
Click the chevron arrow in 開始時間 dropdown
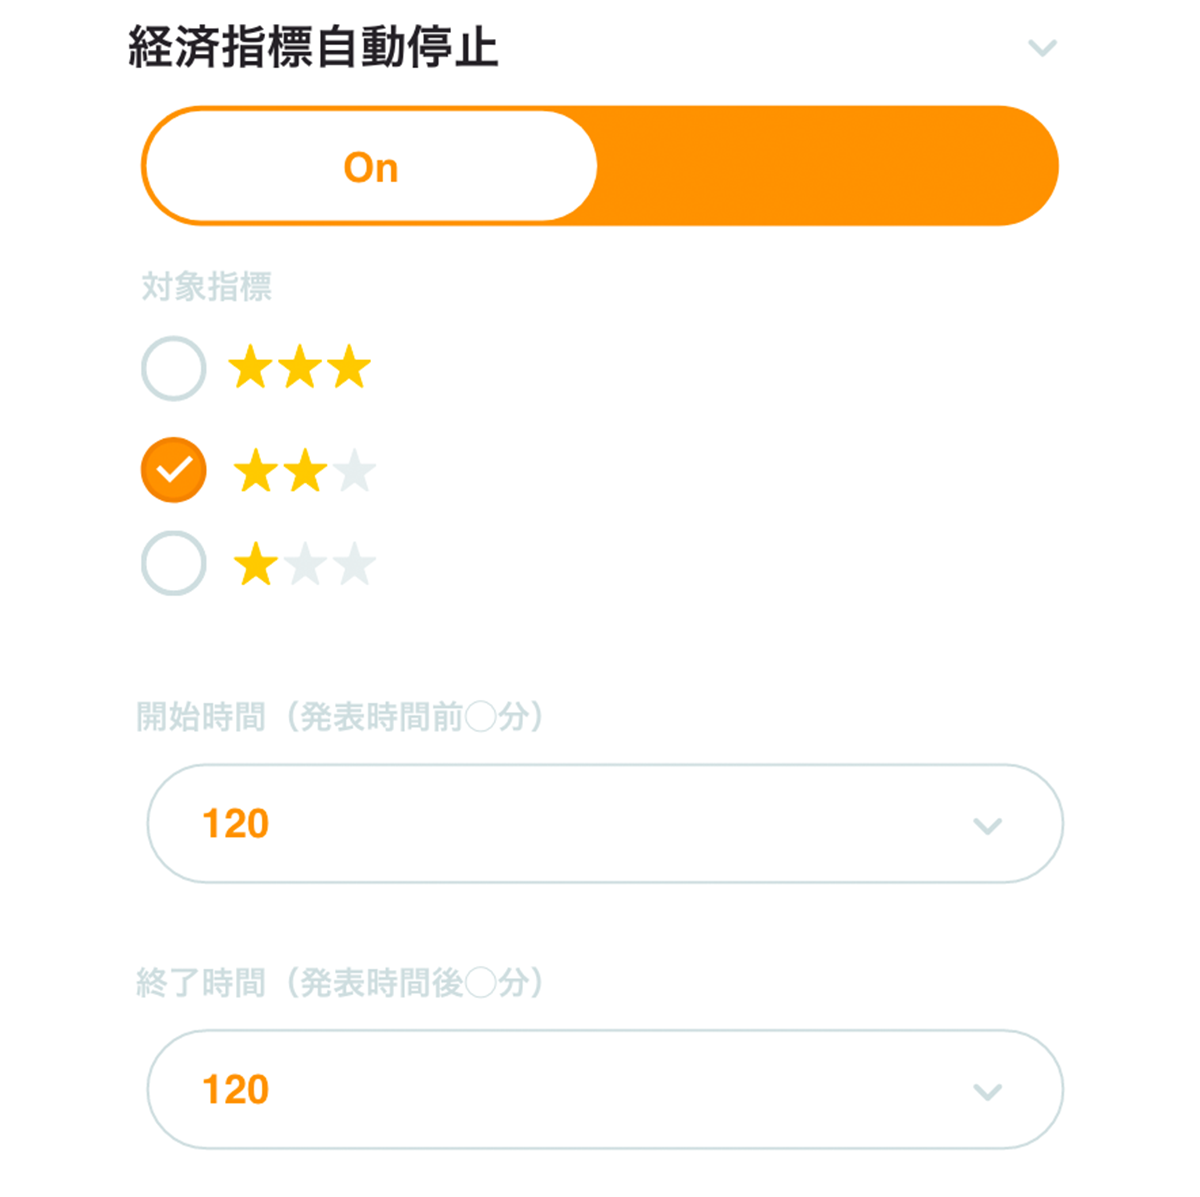(x=988, y=826)
